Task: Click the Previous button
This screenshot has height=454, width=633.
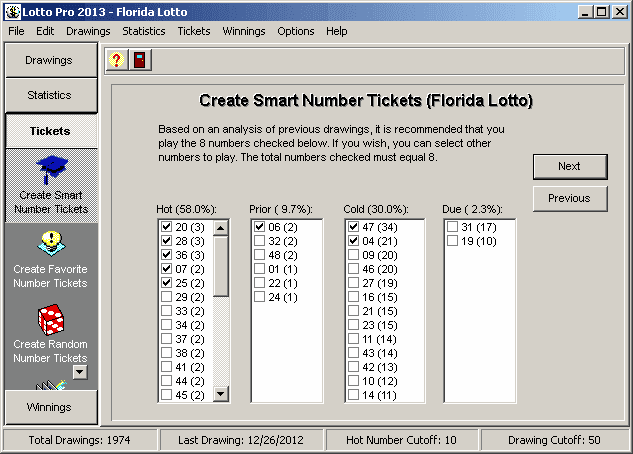Action: point(570,198)
